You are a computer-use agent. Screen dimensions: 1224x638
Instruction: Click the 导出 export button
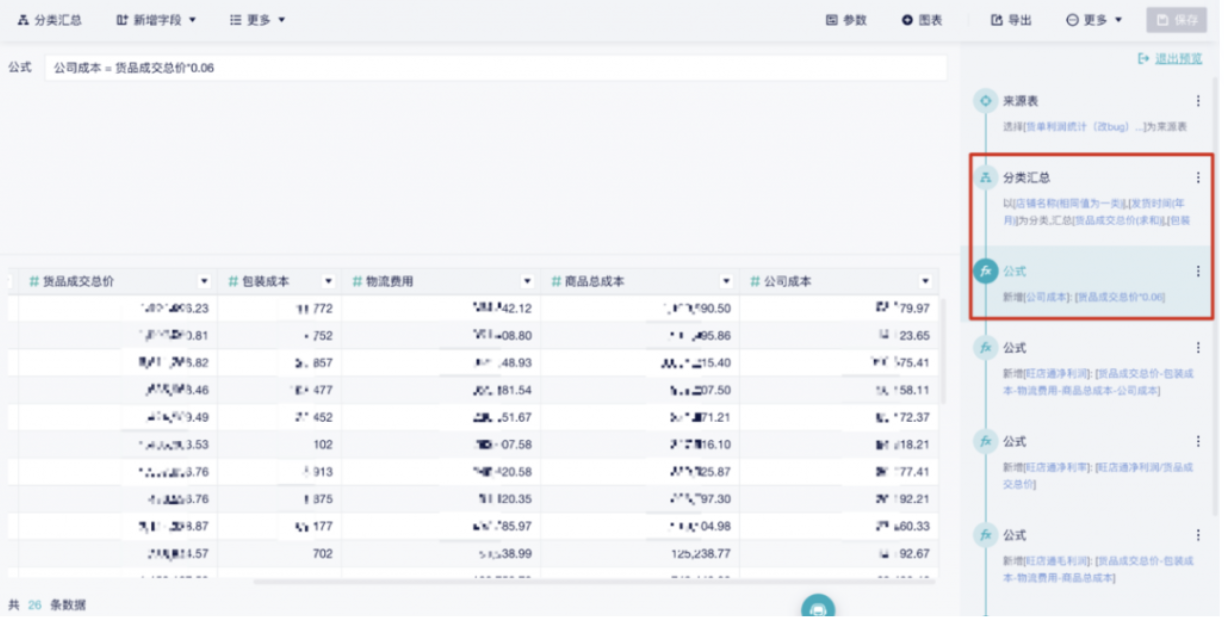point(1011,20)
